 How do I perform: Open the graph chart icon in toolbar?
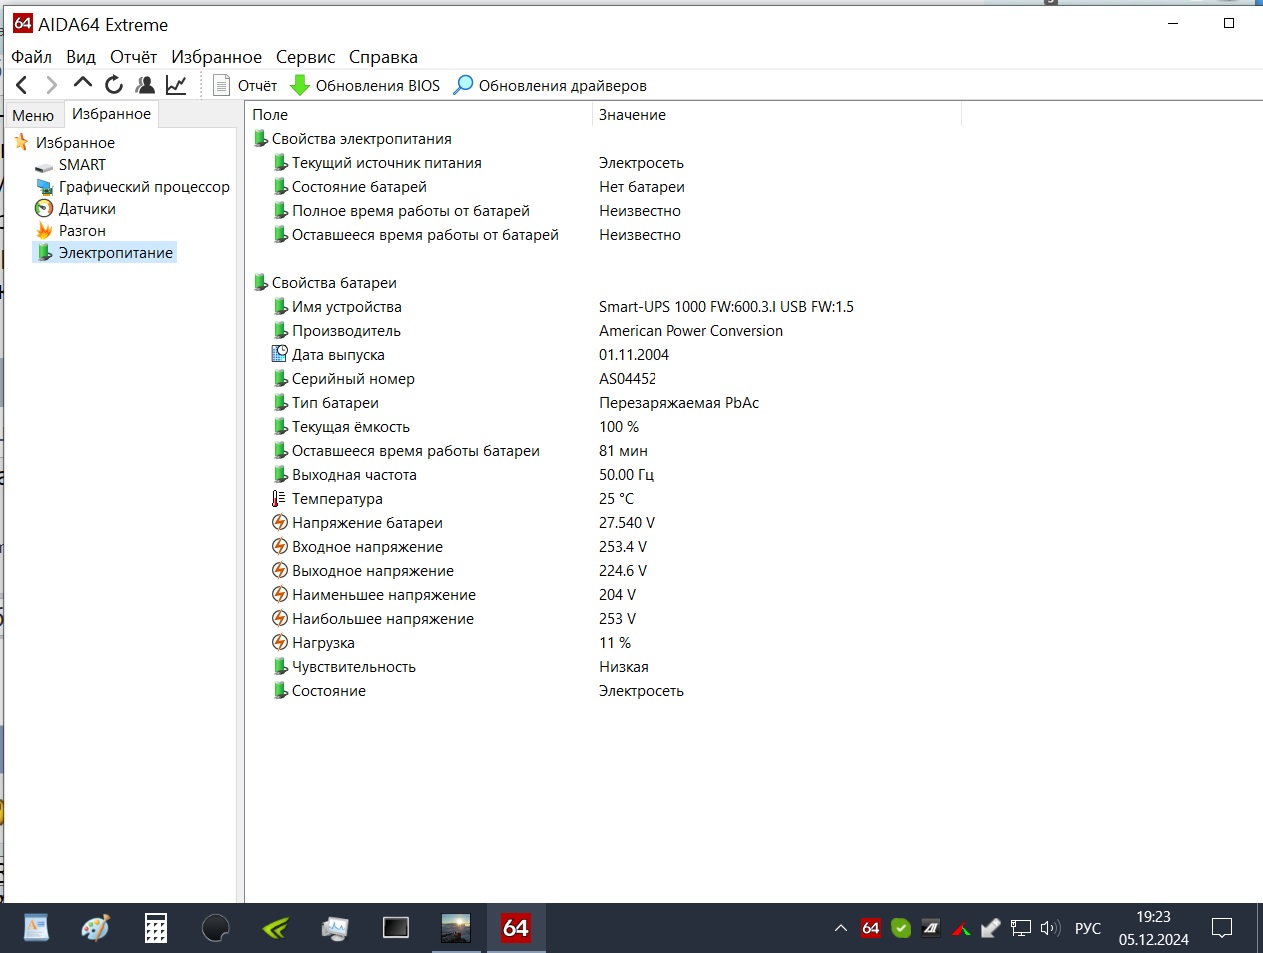coord(176,85)
